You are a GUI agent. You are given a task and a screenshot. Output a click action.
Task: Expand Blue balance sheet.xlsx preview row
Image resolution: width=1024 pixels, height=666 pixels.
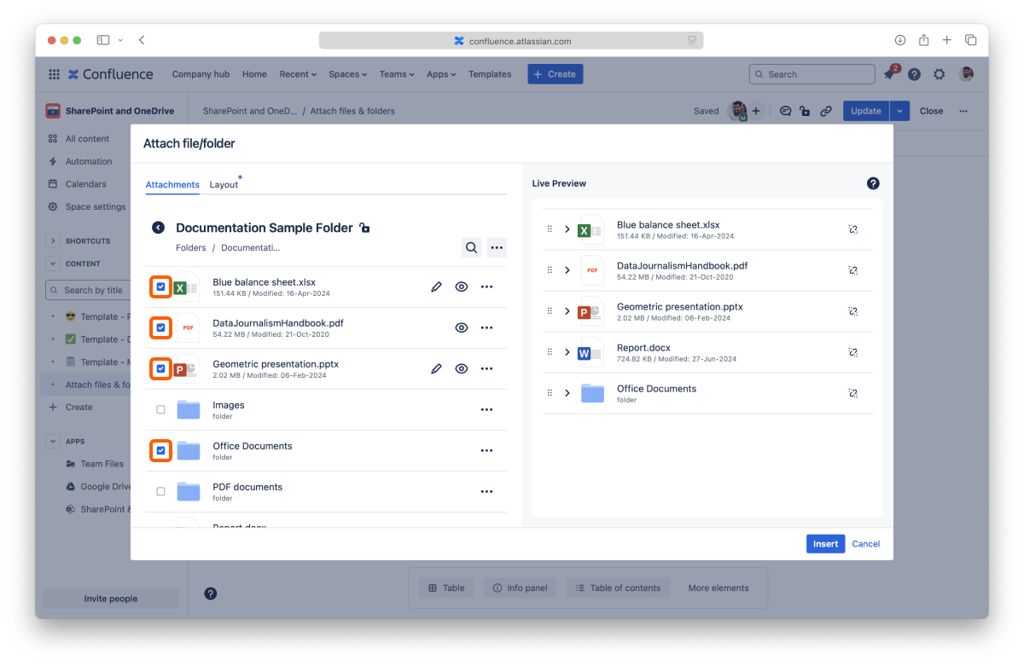567,229
